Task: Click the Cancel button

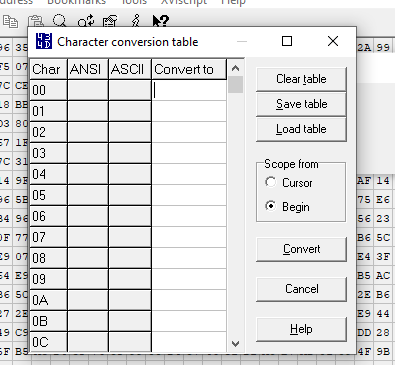Action: click(301, 289)
